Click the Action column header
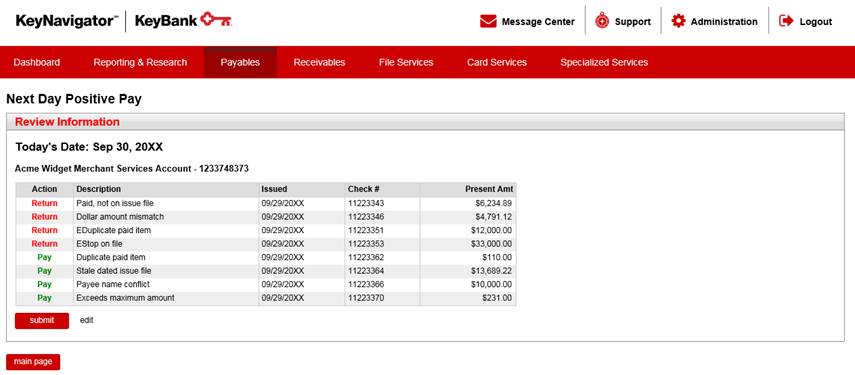 point(44,189)
